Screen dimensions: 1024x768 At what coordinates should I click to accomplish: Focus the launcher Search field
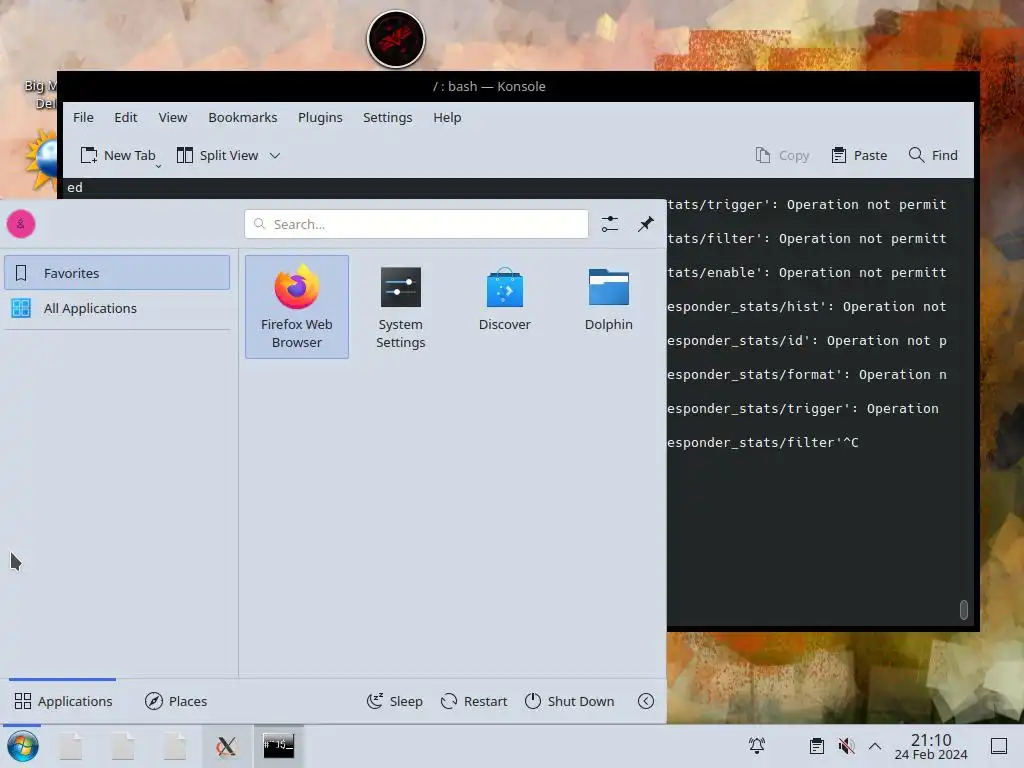pyautogui.click(x=417, y=224)
